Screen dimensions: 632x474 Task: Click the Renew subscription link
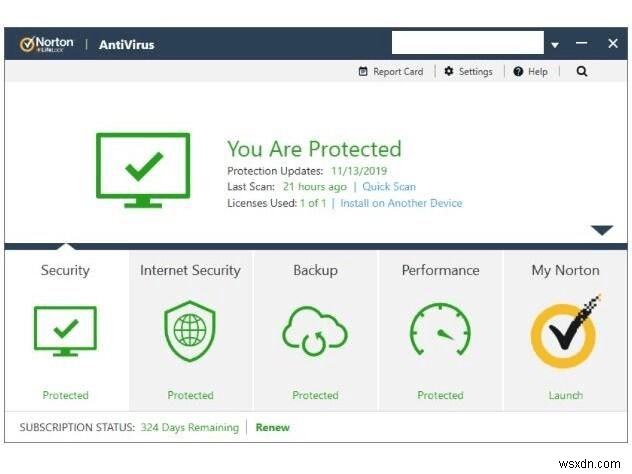[x=272, y=427]
